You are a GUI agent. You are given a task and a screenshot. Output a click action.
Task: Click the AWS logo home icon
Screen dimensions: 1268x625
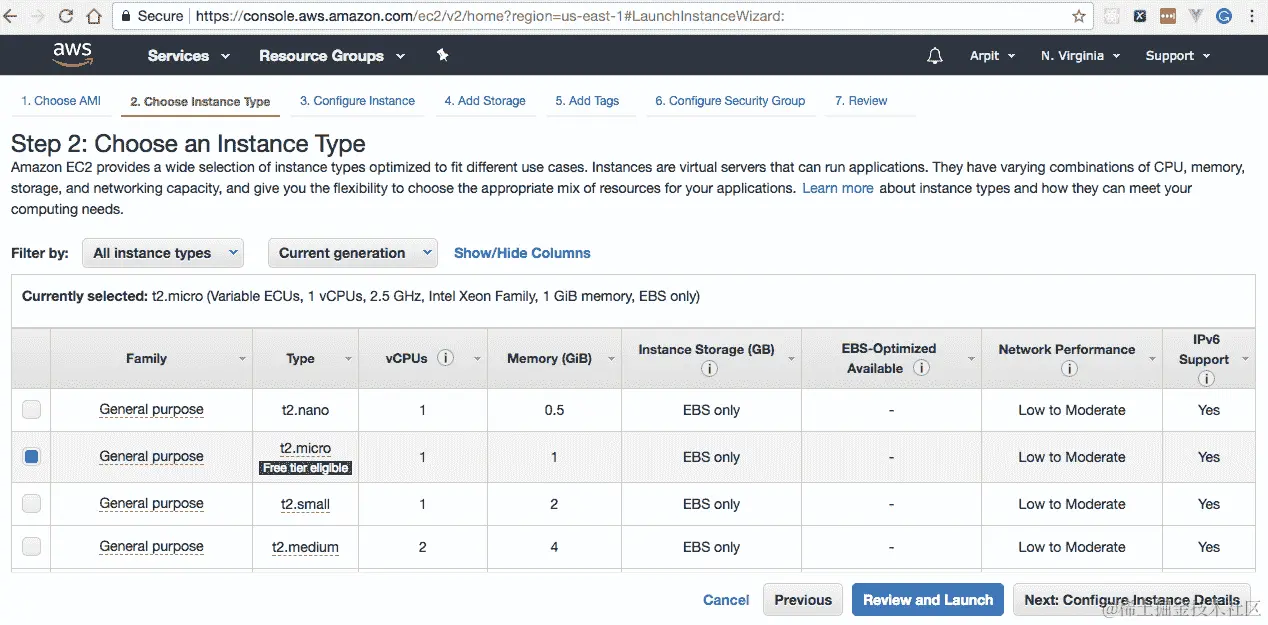click(73, 55)
